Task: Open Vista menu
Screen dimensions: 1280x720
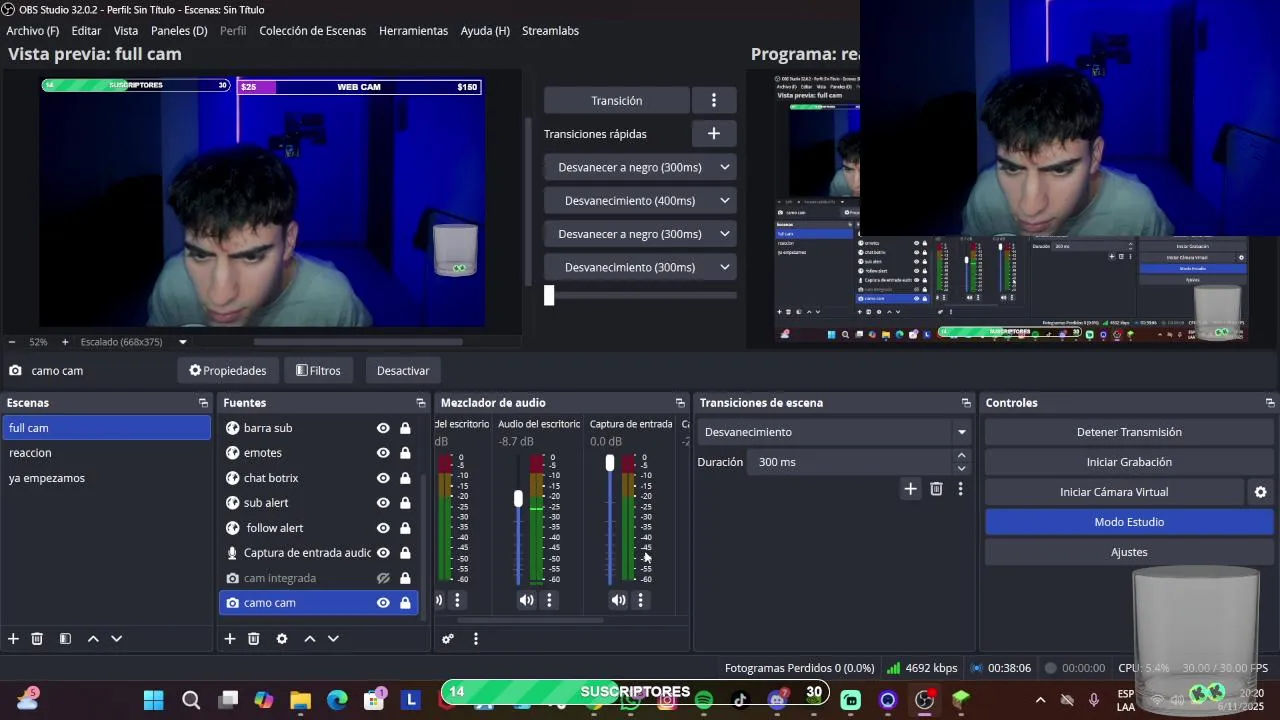Action: 126,31
